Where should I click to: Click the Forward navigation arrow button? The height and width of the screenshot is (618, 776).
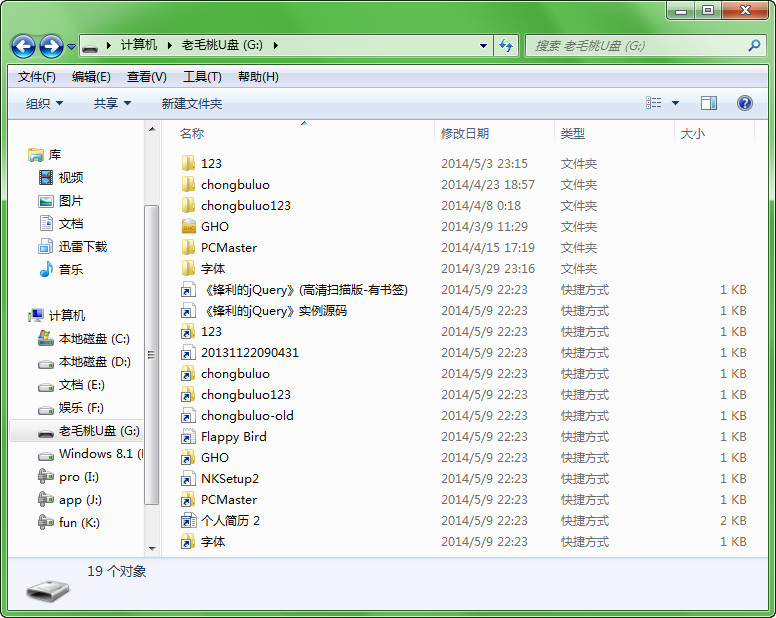(51, 46)
